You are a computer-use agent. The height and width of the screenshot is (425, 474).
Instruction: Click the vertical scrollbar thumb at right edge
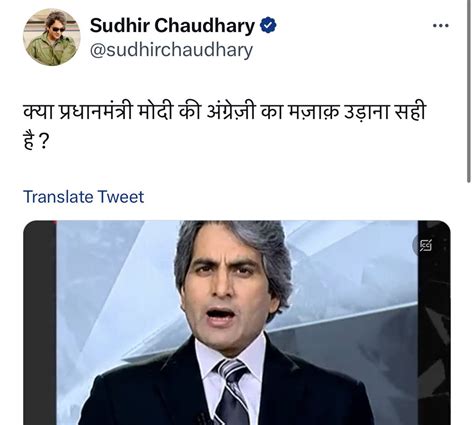(x=468, y=91)
